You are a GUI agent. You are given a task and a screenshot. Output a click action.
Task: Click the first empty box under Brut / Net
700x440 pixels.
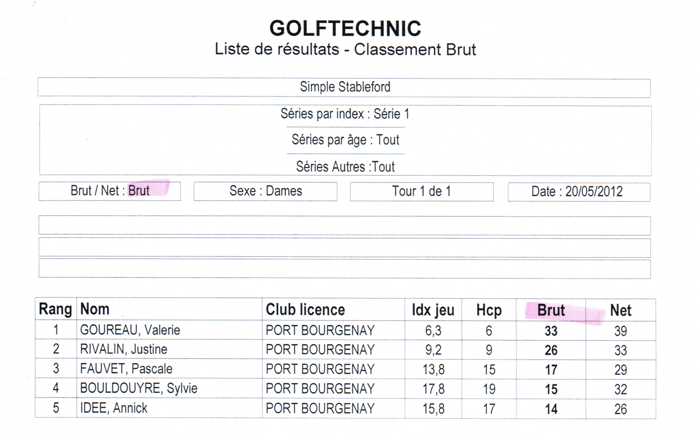coord(344,226)
